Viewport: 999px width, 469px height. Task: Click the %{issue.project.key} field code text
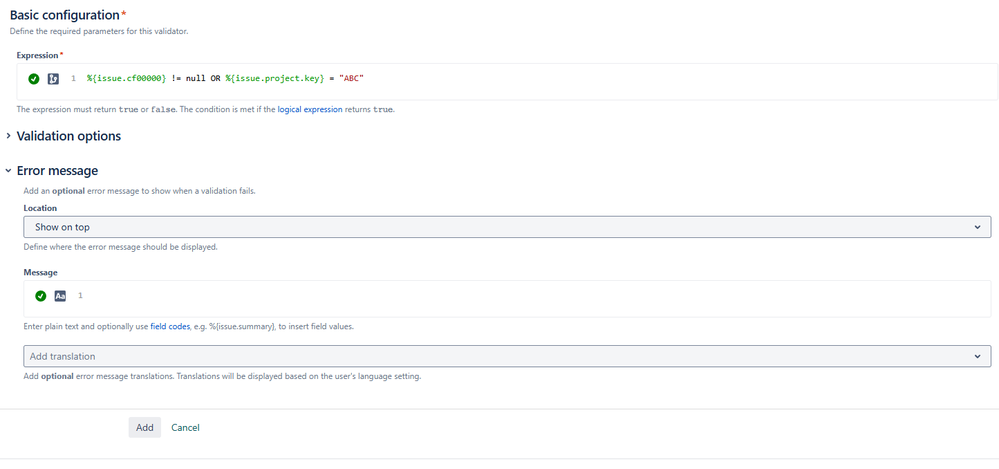point(275,78)
